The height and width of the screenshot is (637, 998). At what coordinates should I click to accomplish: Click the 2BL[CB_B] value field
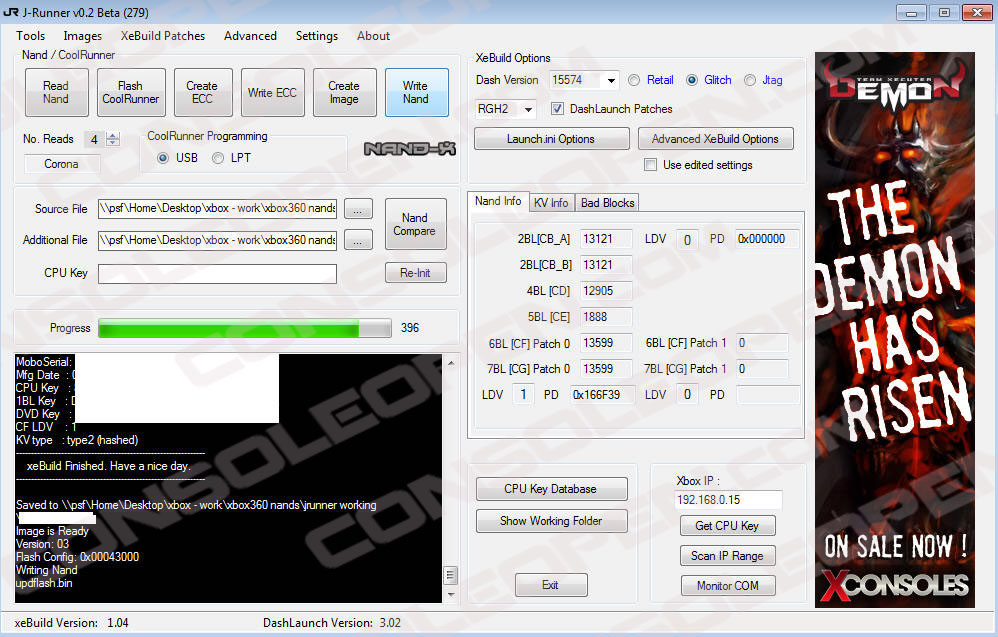tap(606, 265)
